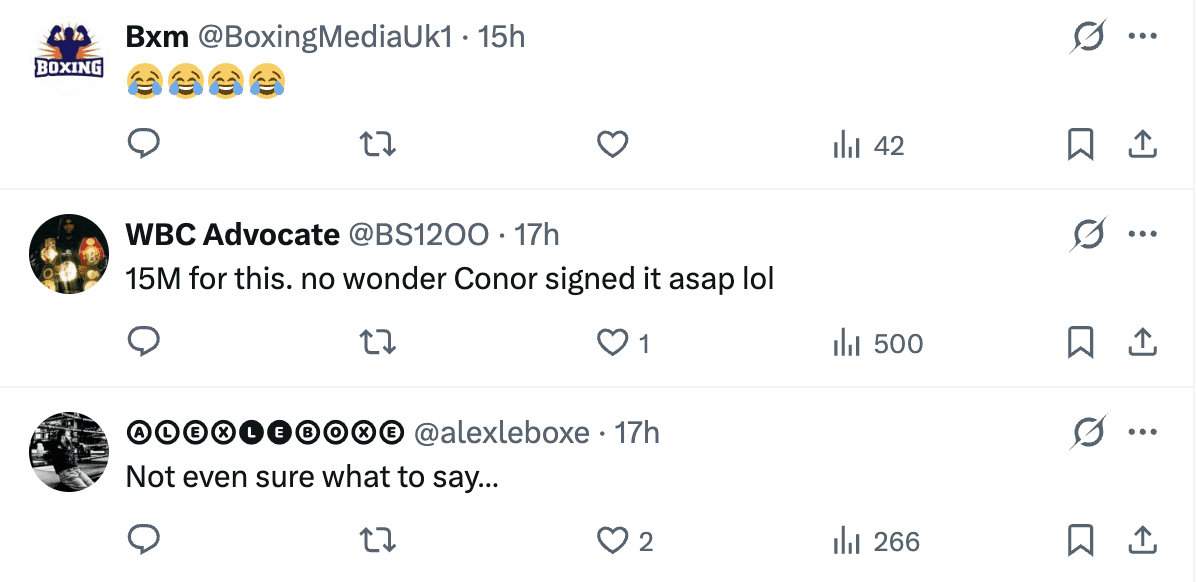Click Grok icon on Bxm tweet
Screen dimensions: 1196x582
[1087, 37]
